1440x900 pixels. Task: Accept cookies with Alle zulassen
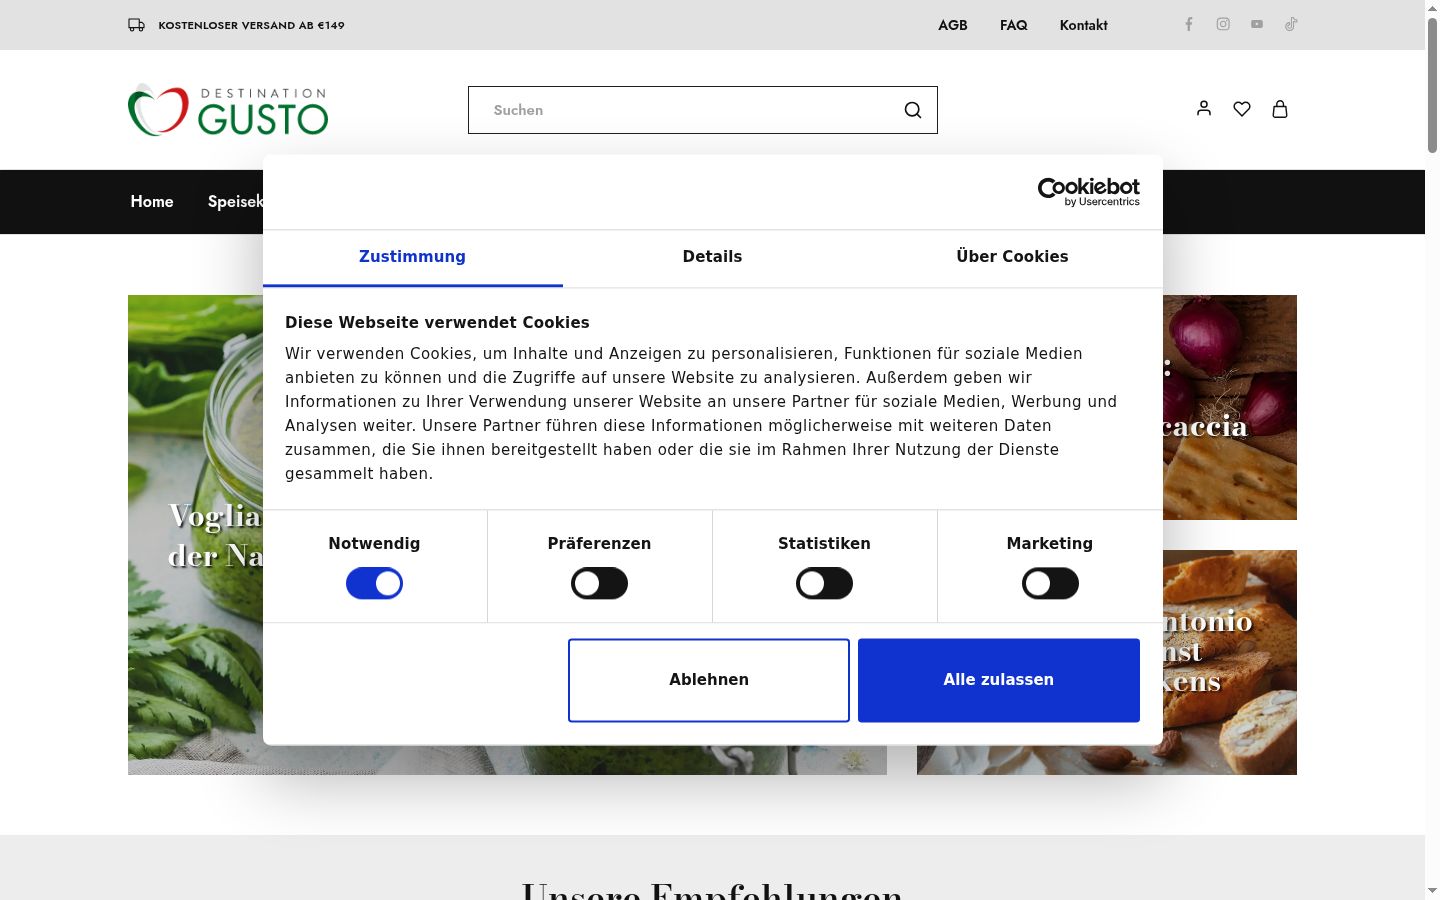click(999, 680)
